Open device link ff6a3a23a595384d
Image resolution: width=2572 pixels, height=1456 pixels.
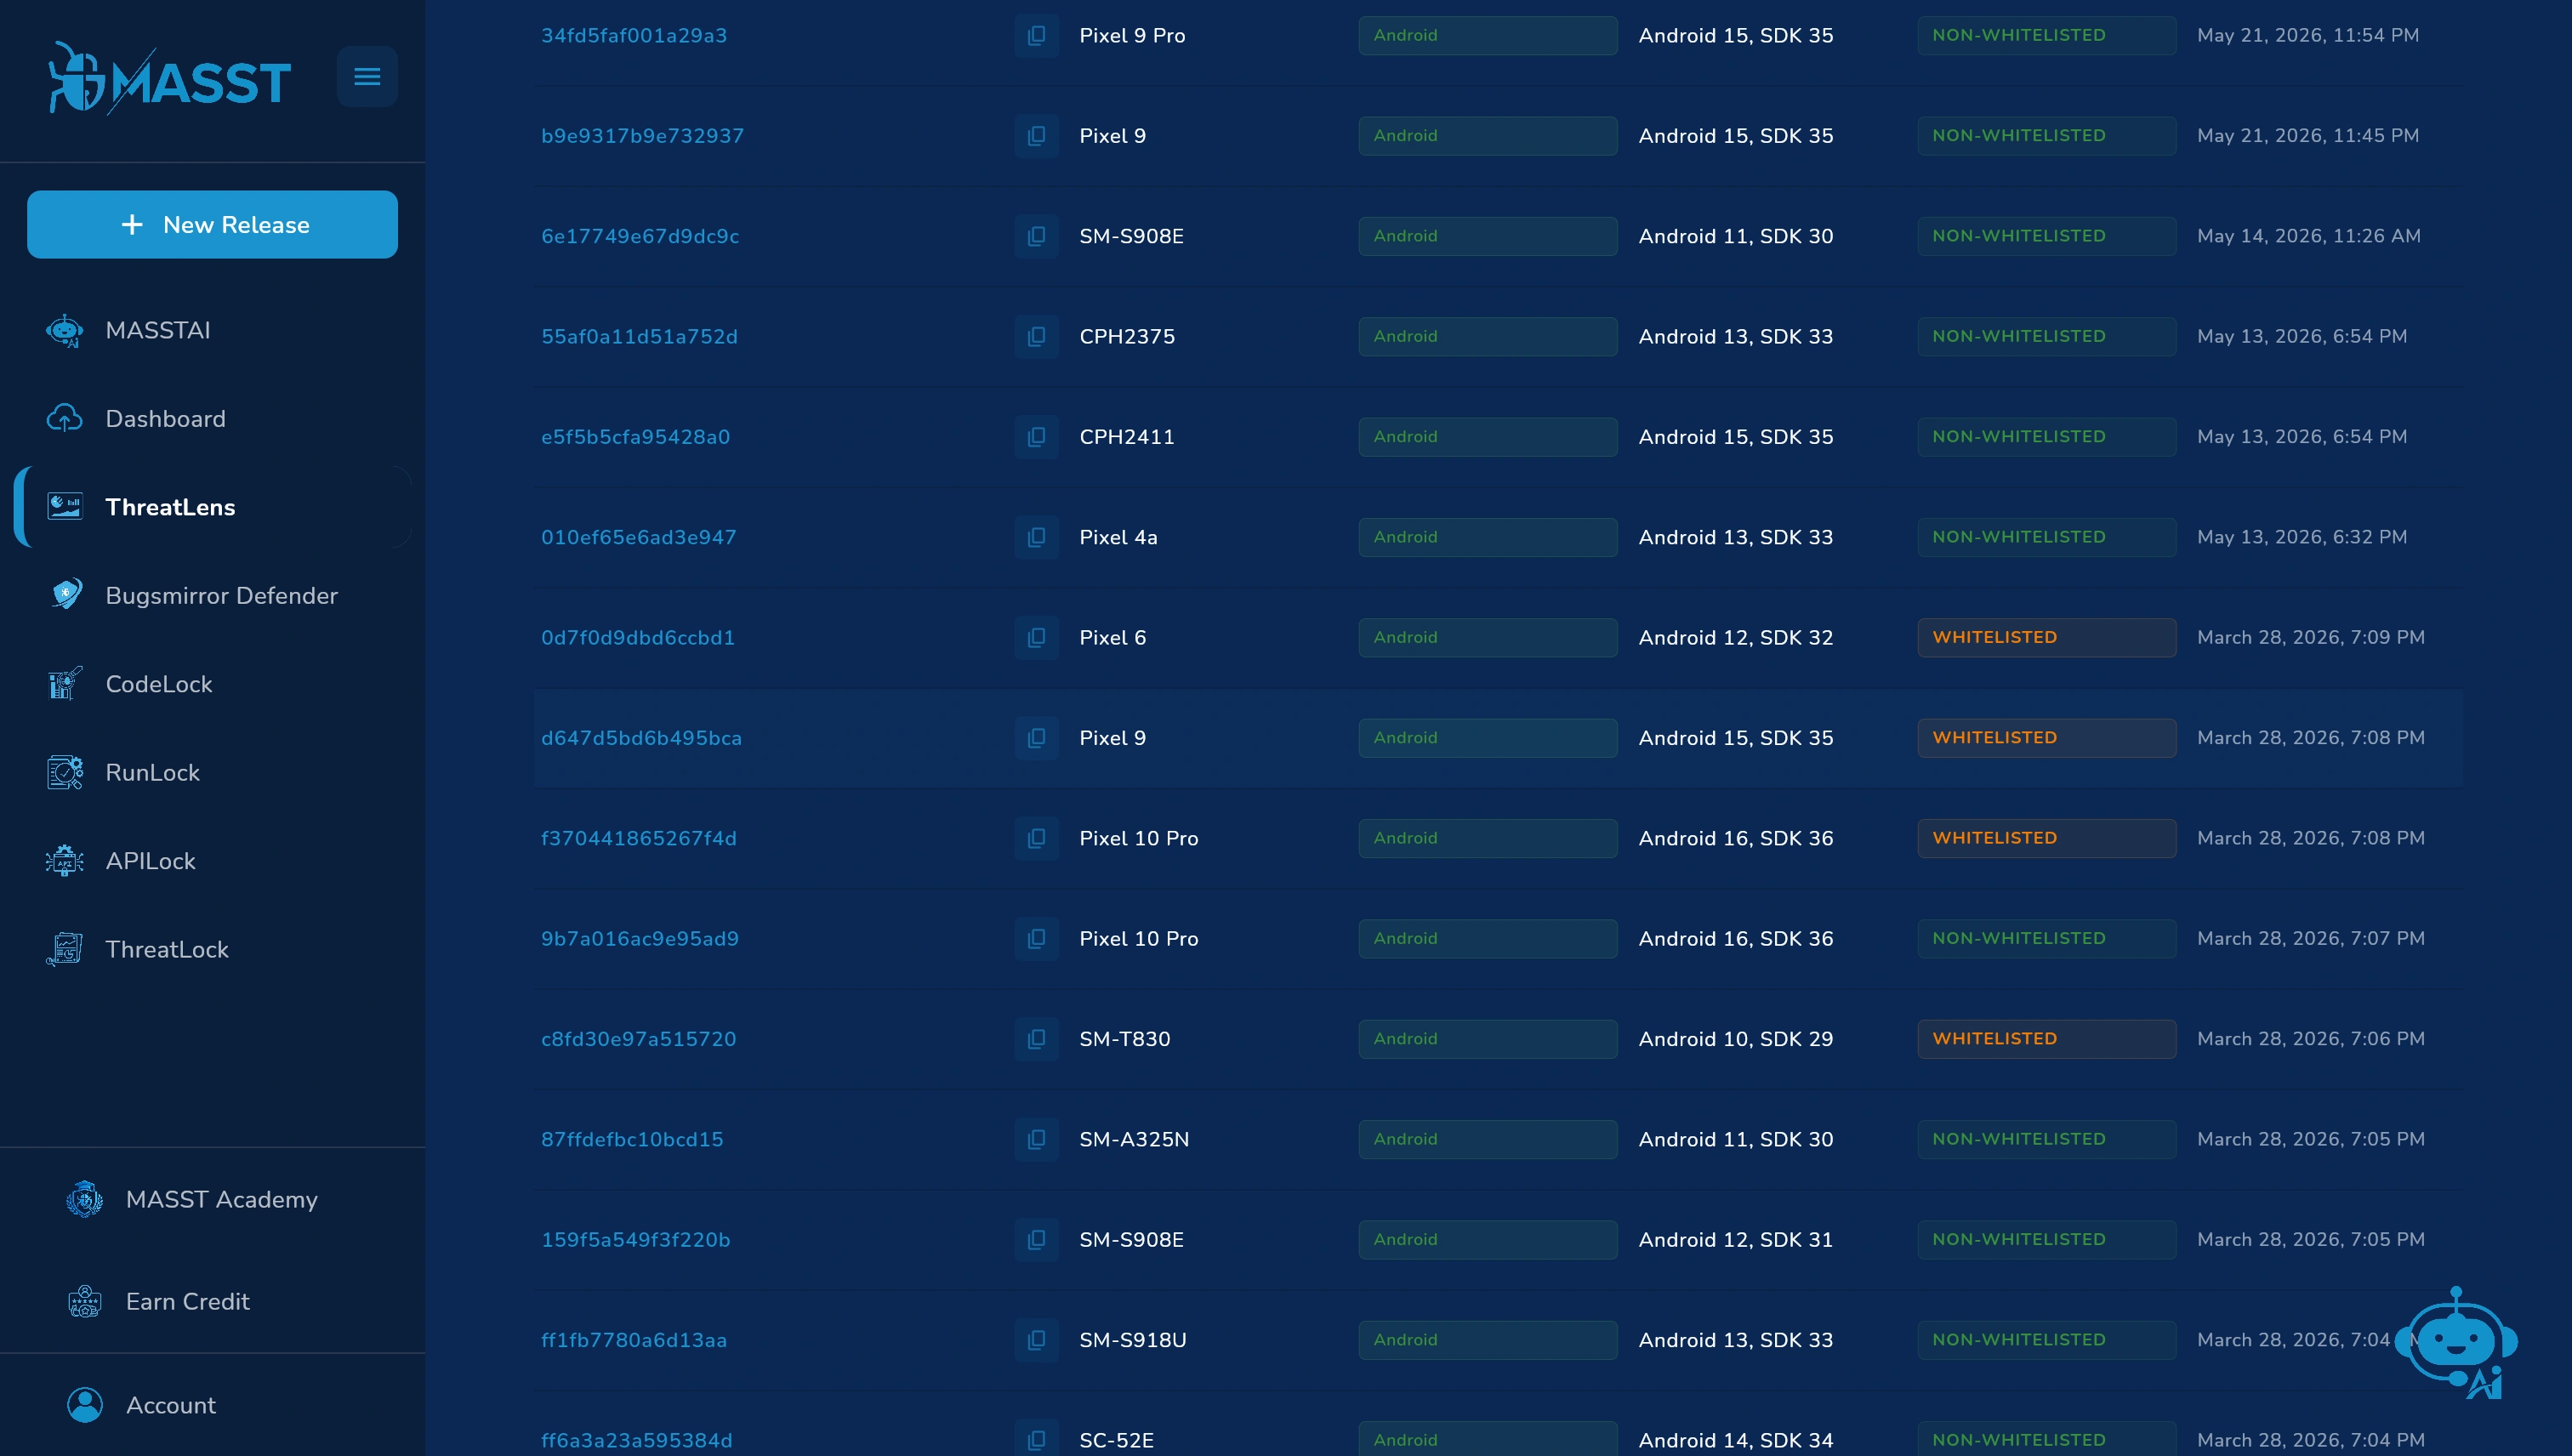(x=637, y=1441)
